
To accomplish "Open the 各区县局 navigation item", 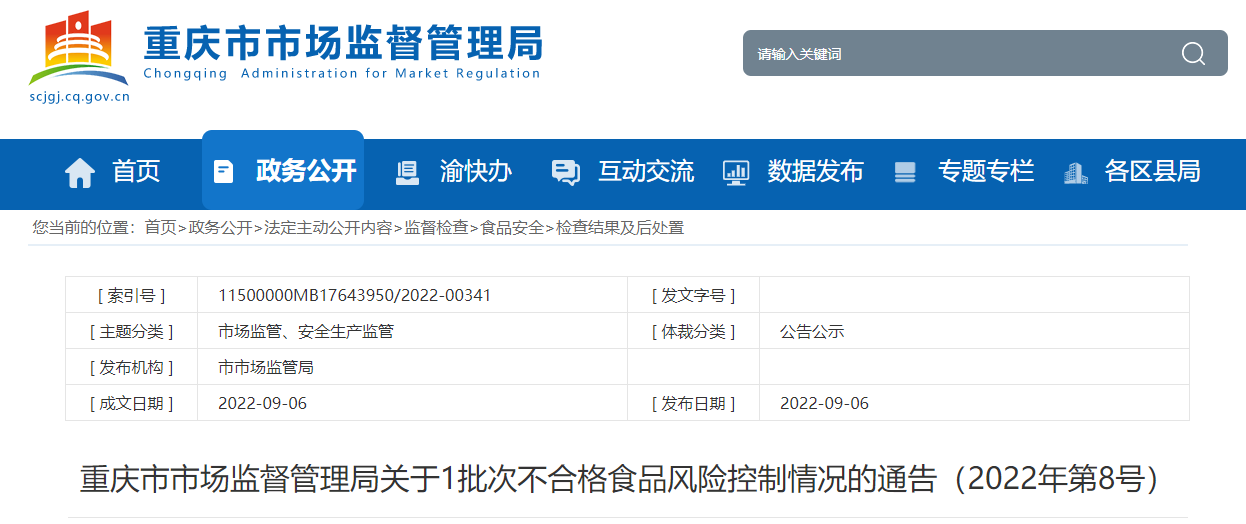I will point(1152,171).
